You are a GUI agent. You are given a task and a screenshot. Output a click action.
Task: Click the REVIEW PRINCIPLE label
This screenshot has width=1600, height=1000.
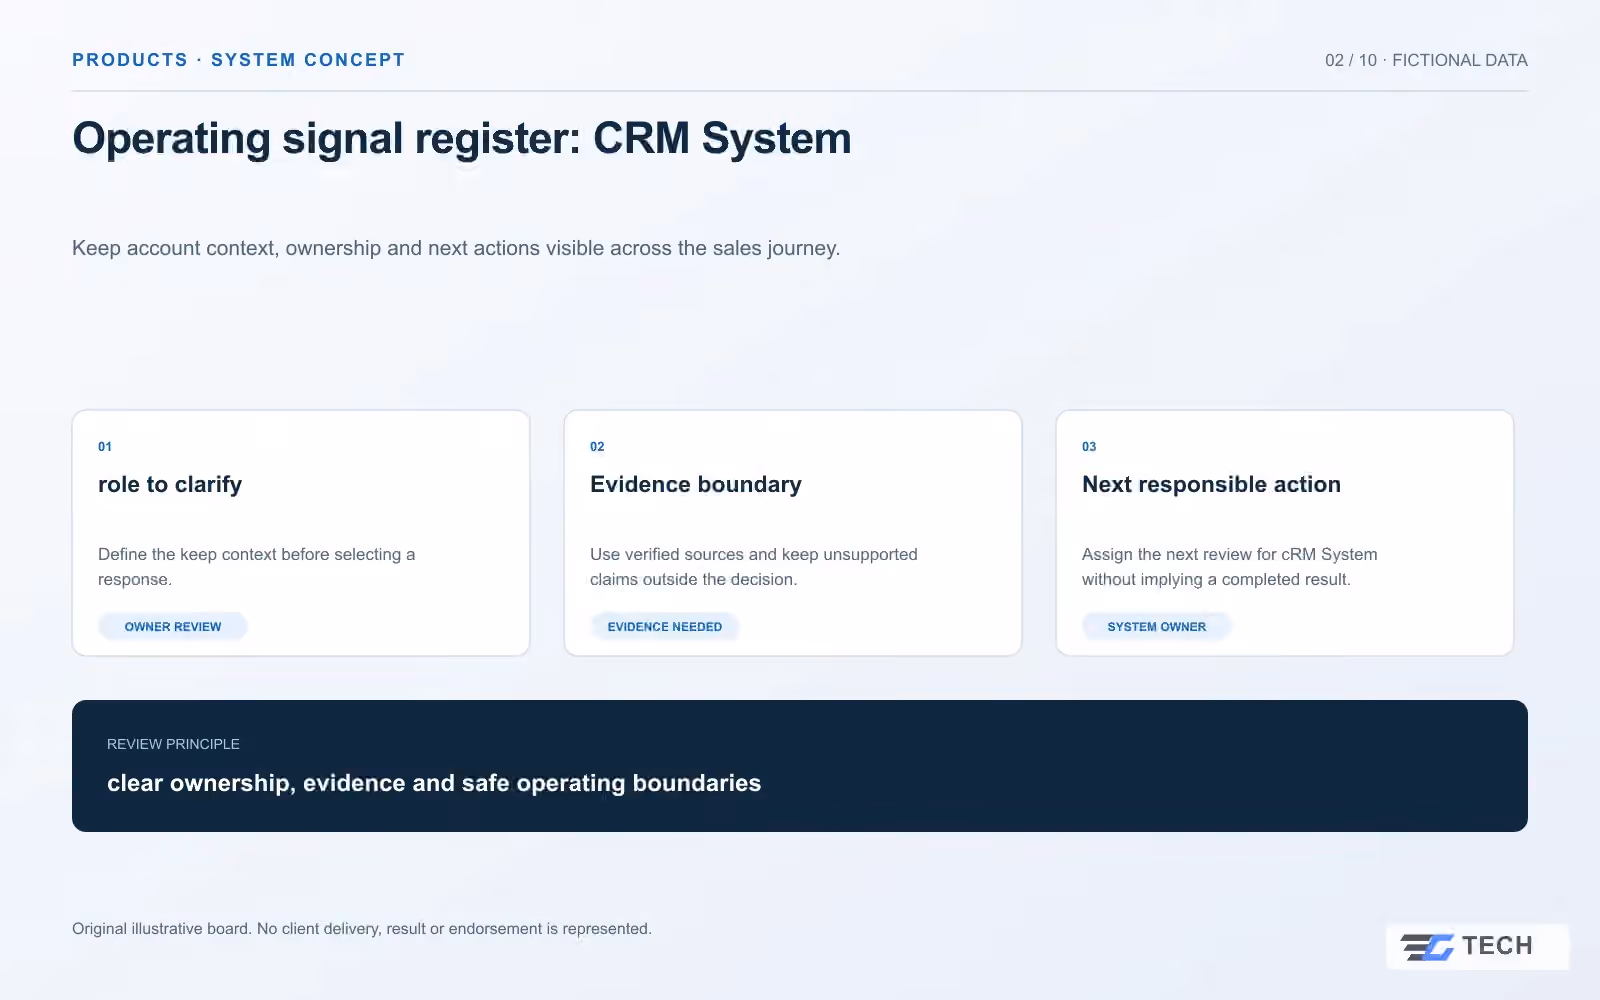(173, 744)
